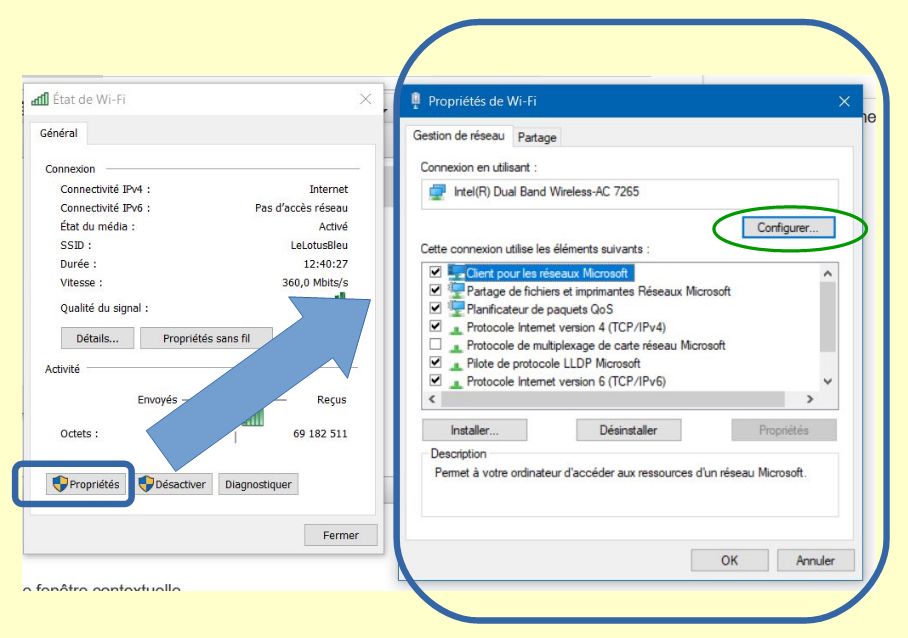Image resolution: width=908 pixels, height=638 pixels.
Task: Select the Pilote de protocole LLDP icon
Action: [x=456, y=364]
